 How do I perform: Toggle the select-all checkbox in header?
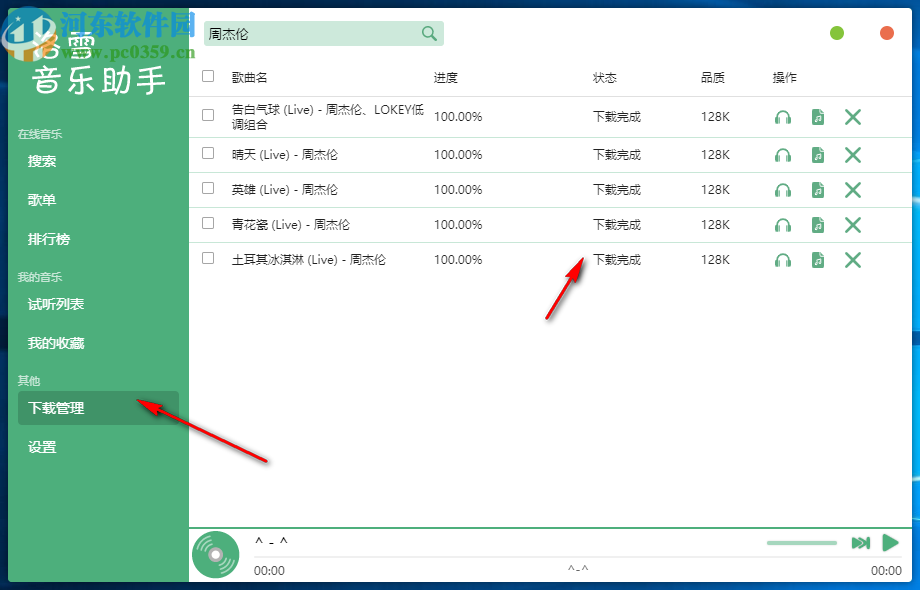click(x=208, y=76)
